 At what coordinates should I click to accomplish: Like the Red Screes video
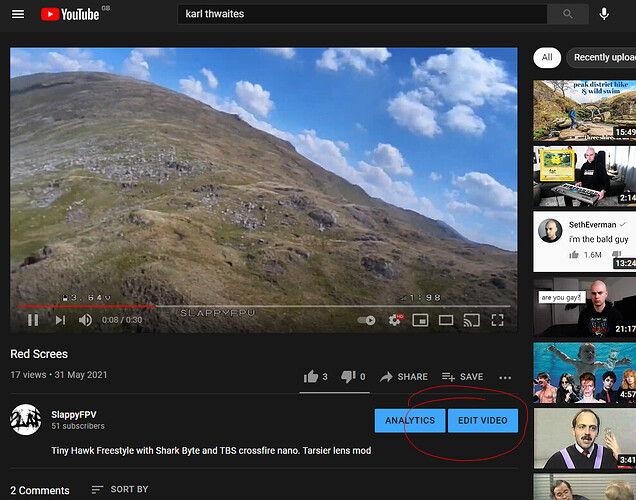coord(316,377)
